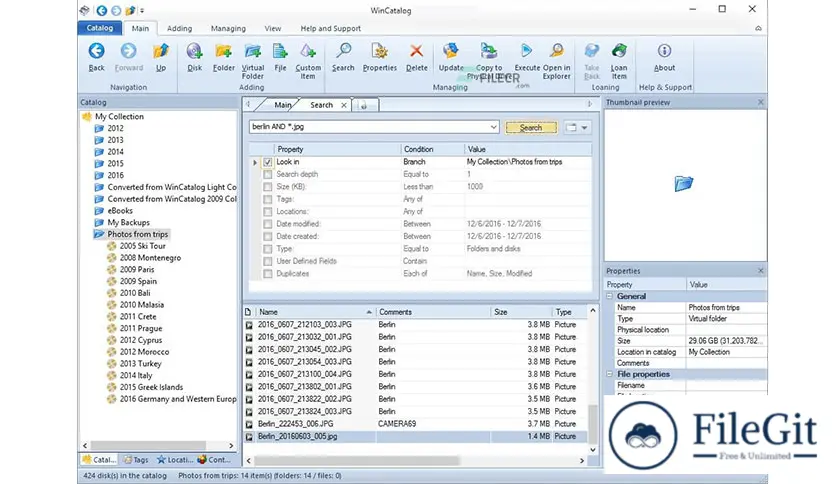Switch to the Adding ribbon tab
This screenshot has width=836, height=484.
click(179, 28)
